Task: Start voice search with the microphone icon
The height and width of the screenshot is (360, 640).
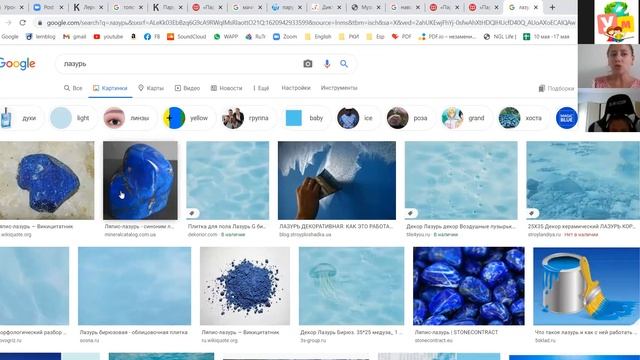Action: point(327,64)
